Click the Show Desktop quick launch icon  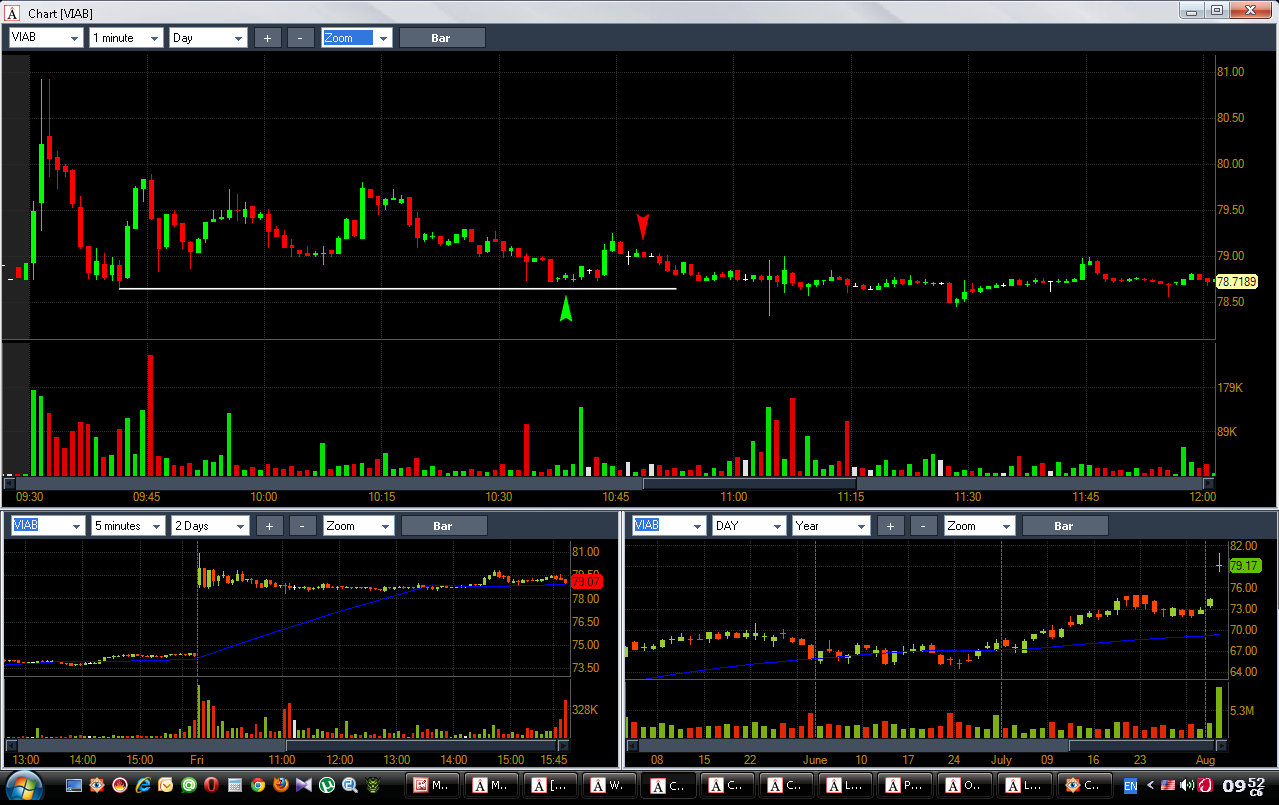[x=74, y=785]
